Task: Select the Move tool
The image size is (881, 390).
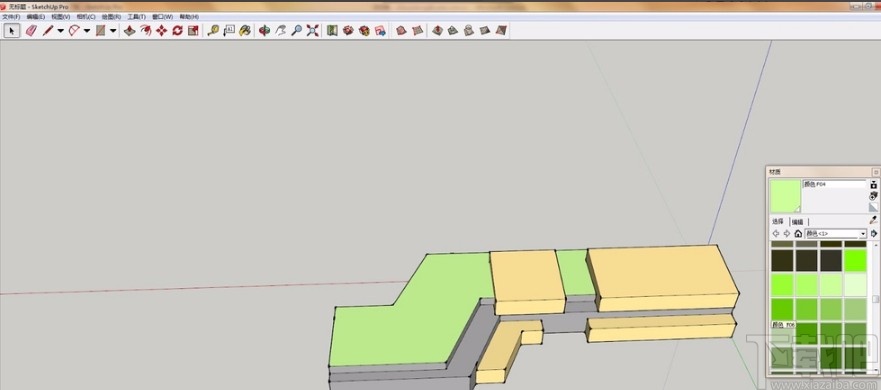Action: (x=162, y=31)
